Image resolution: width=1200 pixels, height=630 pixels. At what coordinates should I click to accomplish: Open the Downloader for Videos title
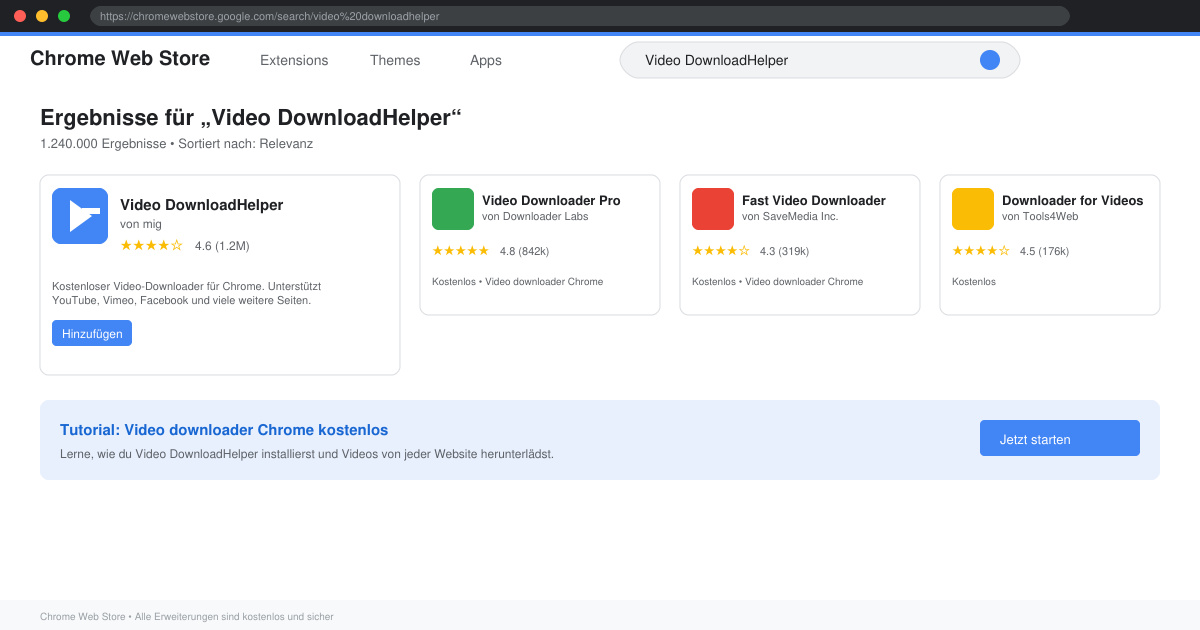coord(1073,200)
